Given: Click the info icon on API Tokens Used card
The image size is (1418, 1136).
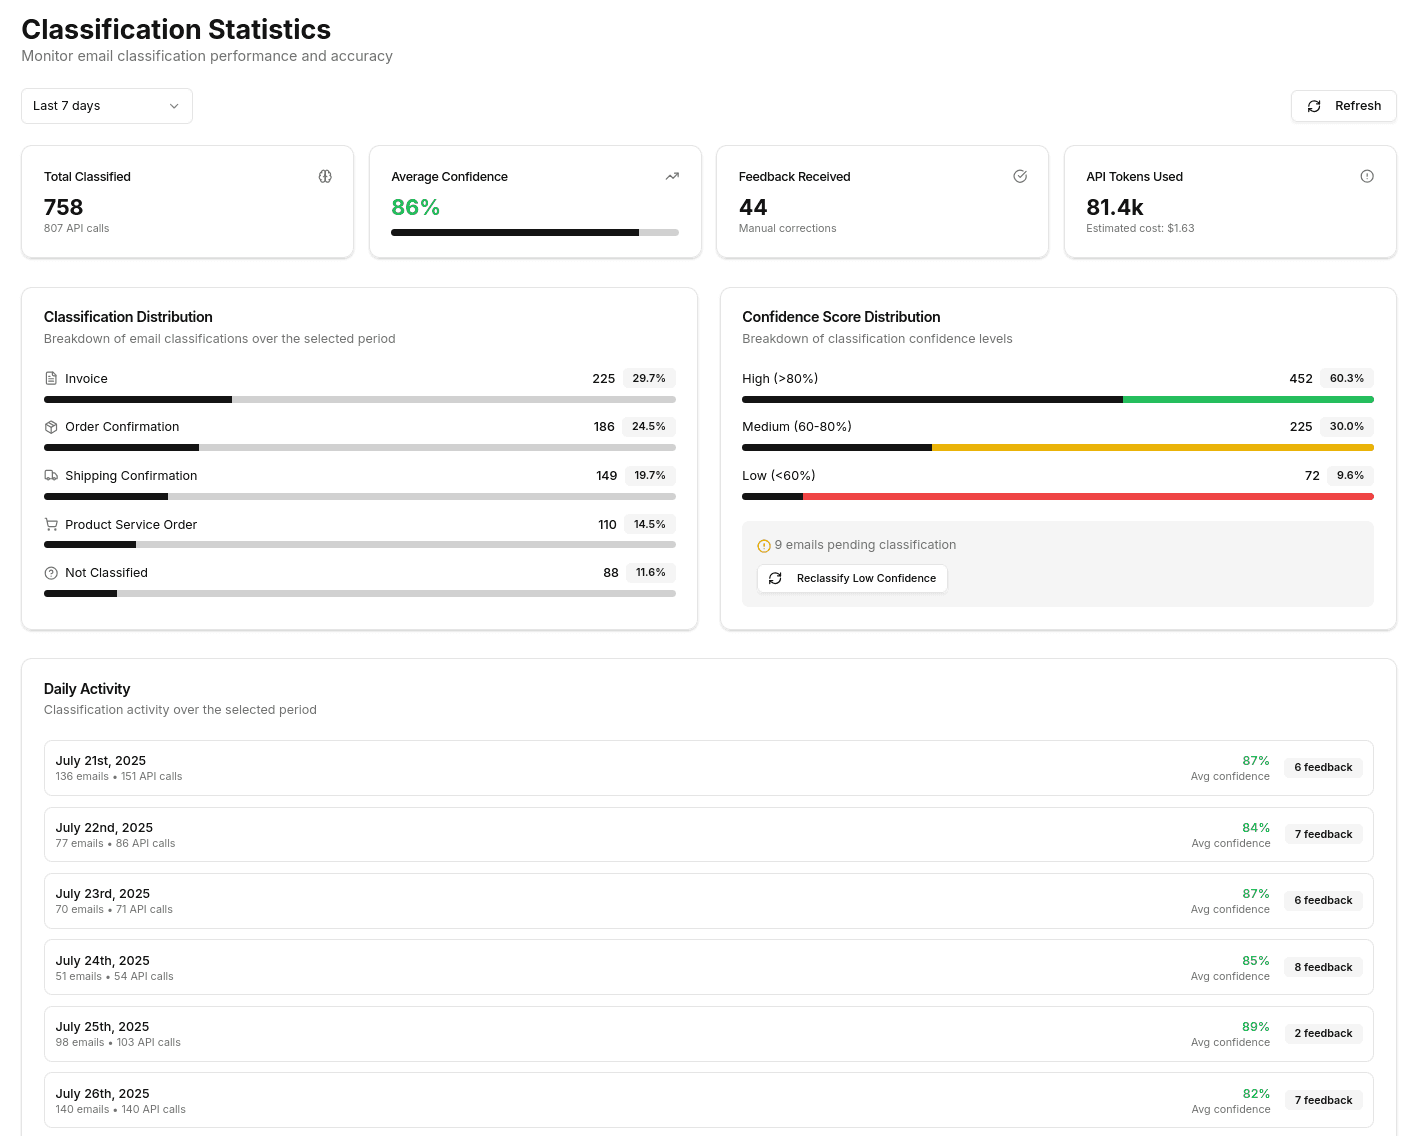Looking at the screenshot, I should [1367, 176].
